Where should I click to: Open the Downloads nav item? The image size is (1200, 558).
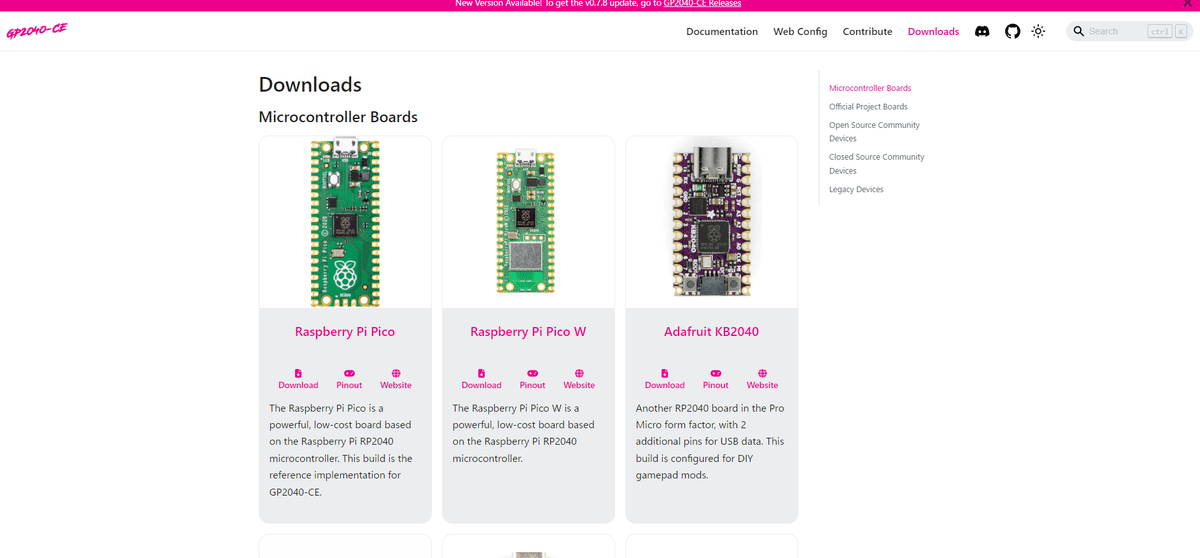coord(933,31)
